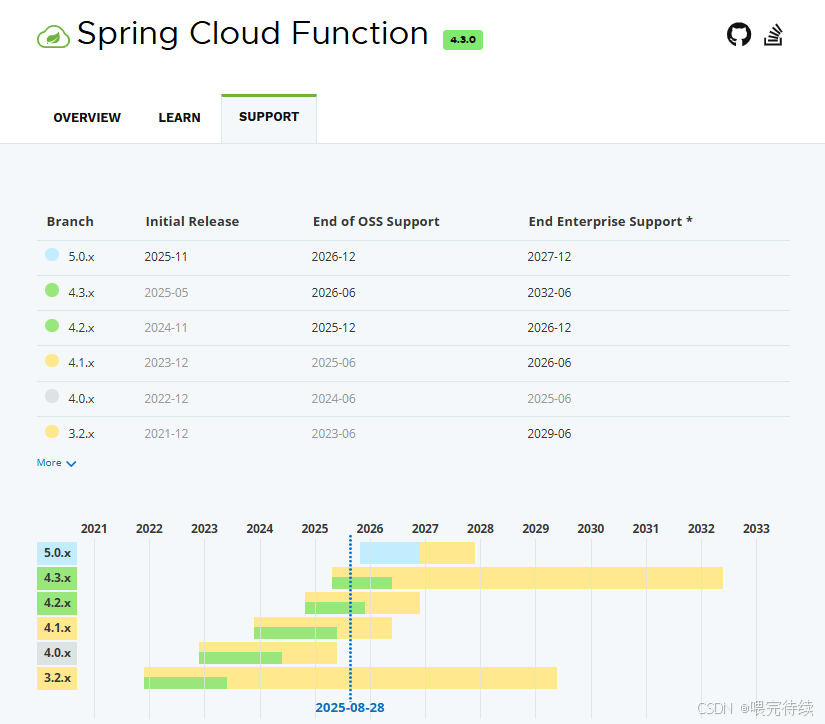Click the 2024-06 OSS support date
The width and height of the screenshot is (825, 724).
click(334, 399)
